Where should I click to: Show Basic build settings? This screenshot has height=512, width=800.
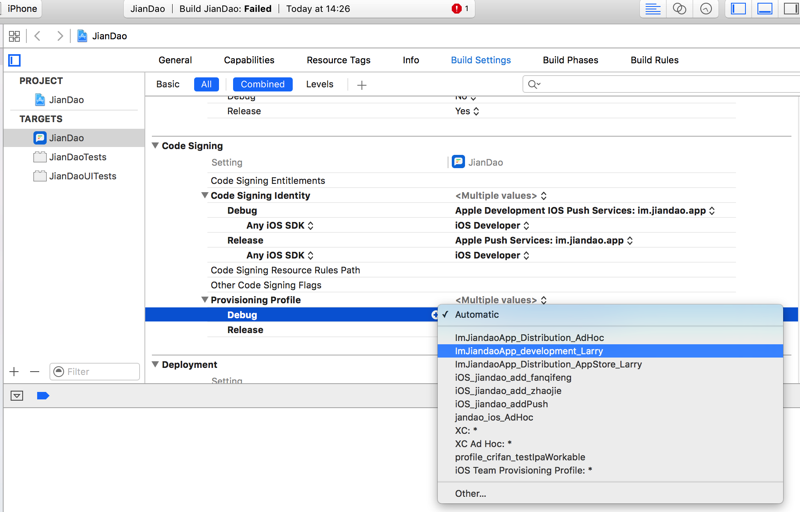tap(168, 84)
